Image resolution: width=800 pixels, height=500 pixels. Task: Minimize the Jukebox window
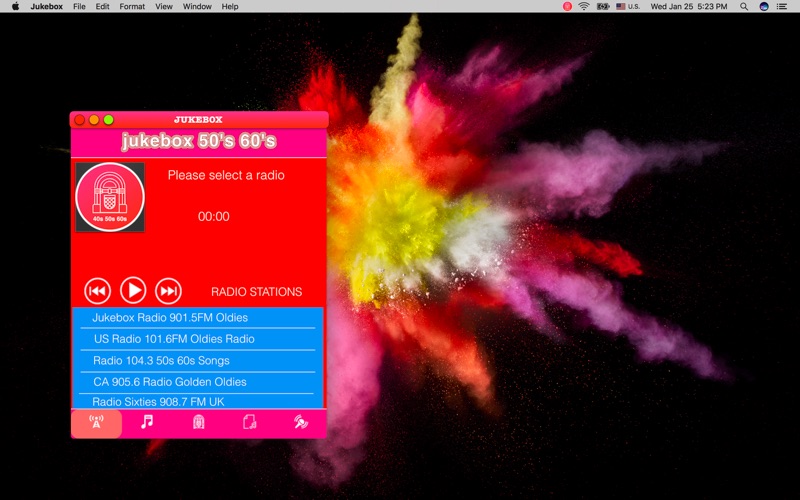pyautogui.click(x=94, y=120)
